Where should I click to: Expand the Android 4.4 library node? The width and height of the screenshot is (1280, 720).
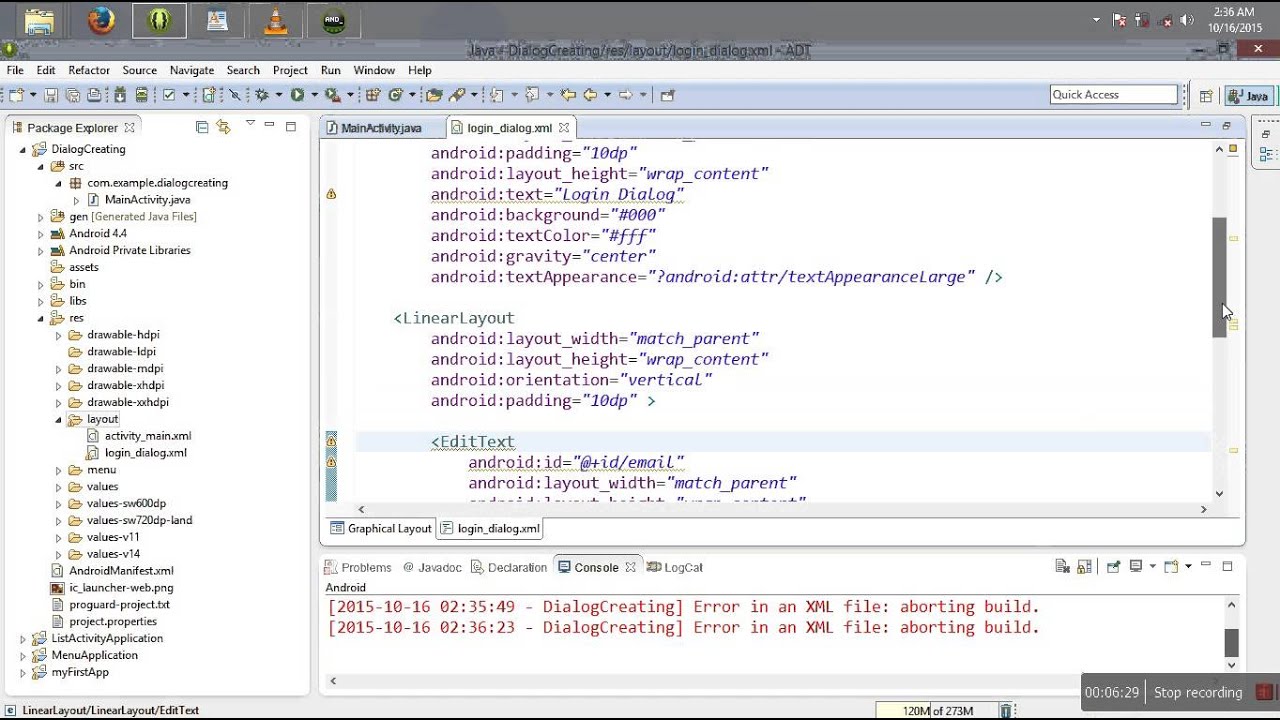click(x=41, y=234)
